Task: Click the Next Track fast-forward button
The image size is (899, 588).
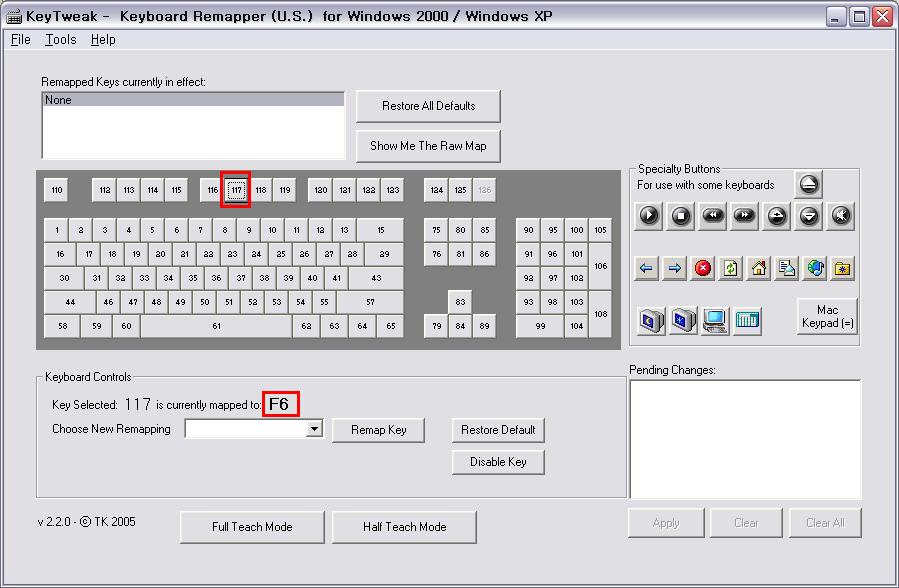Action: pyautogui.click(x=744, y=216)
